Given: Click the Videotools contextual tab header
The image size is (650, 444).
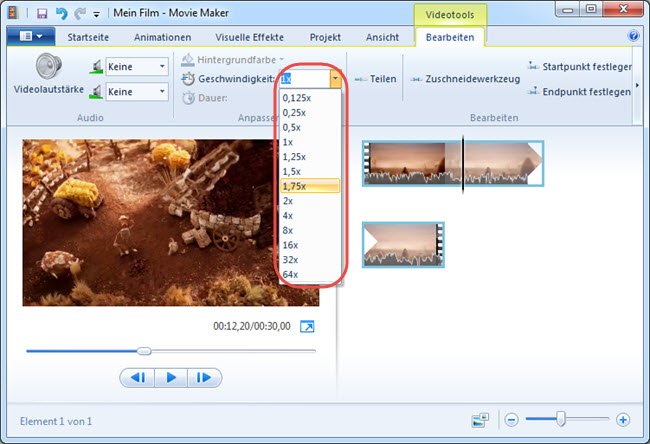Looking at the screenshot, I should pyautogui.click(x=450, y=15).
